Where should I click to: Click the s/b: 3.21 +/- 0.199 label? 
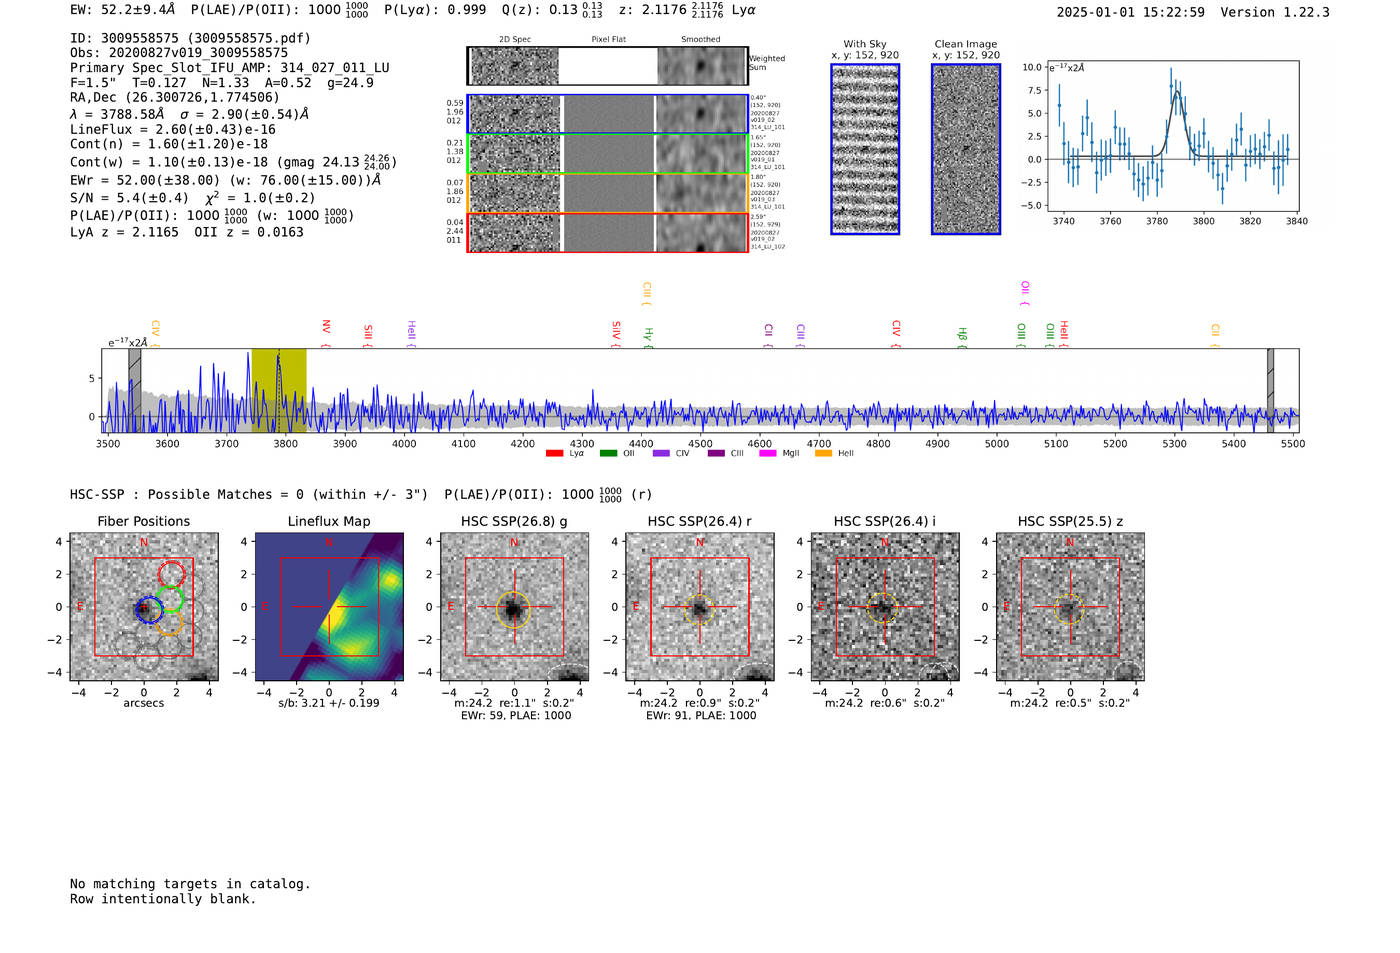coord(329,703)
